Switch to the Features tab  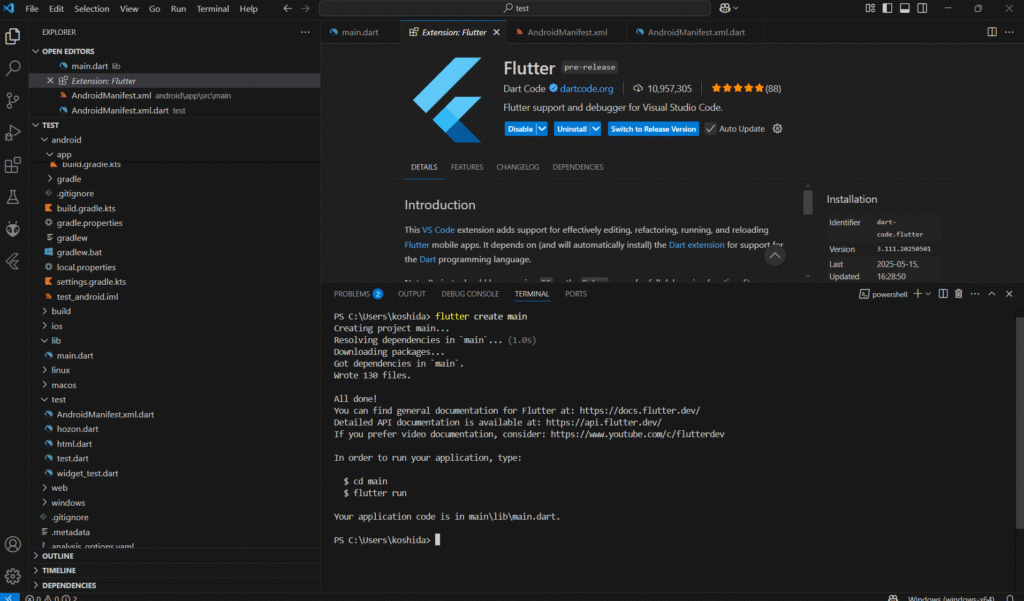click(467, 167)
